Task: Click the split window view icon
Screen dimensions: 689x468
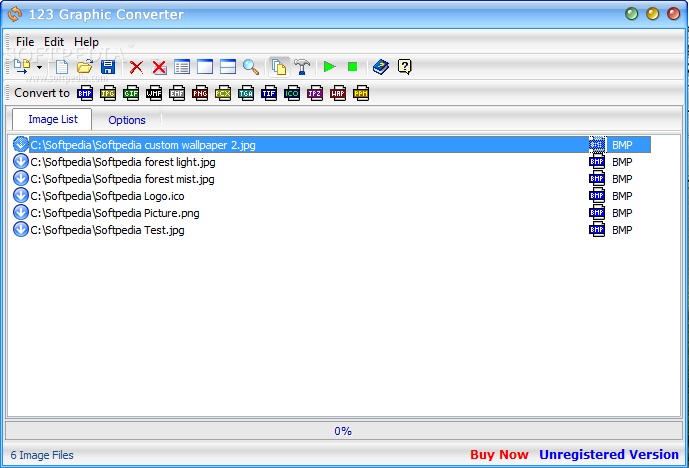Action: pyautogui.click(x=228, y=67)
